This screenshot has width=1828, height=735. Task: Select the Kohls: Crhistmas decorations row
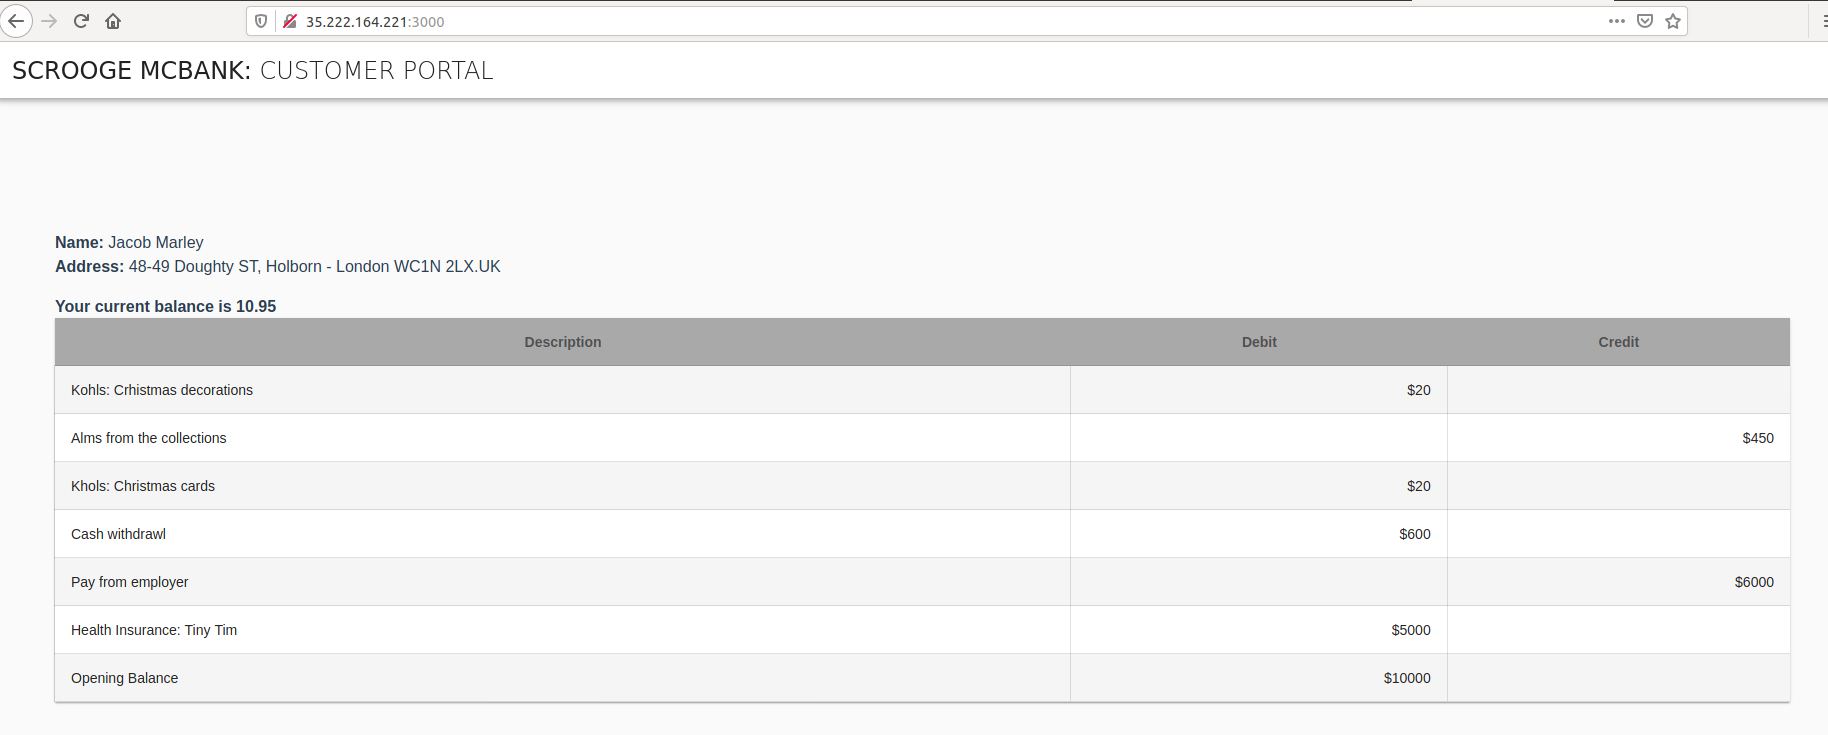[x=162, y=390]
